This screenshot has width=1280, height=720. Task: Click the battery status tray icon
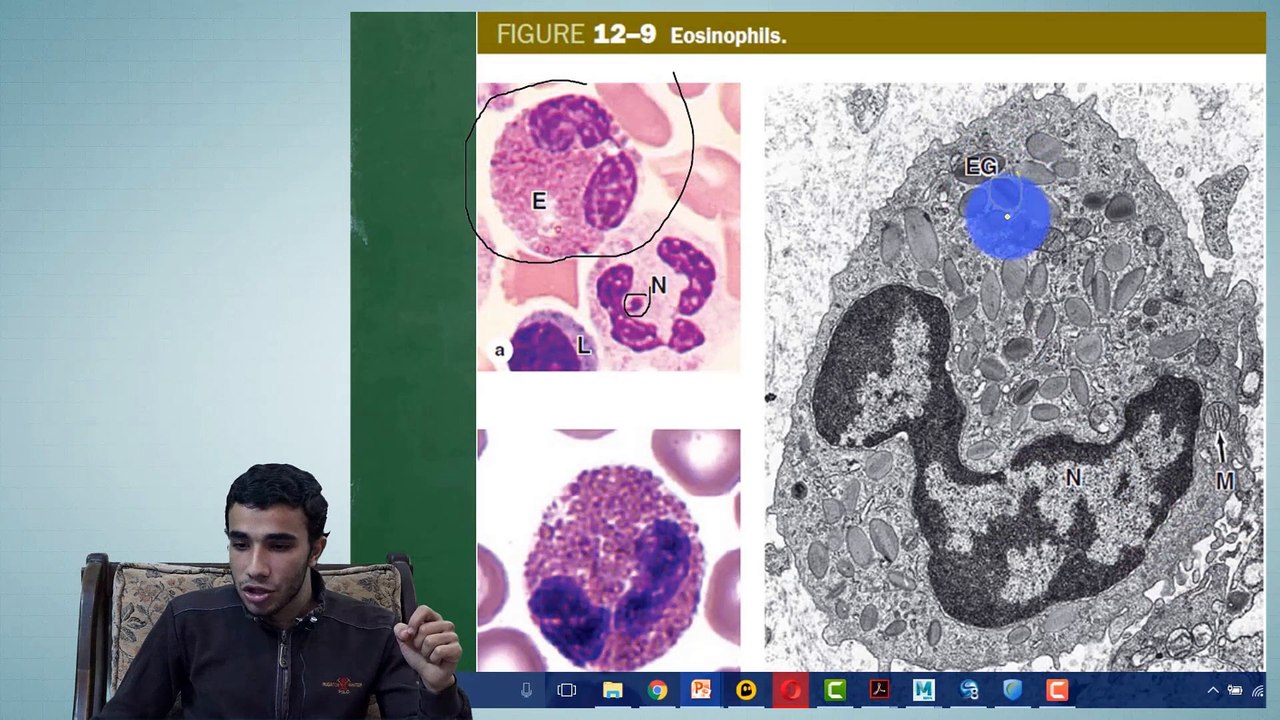point(1235,690)
